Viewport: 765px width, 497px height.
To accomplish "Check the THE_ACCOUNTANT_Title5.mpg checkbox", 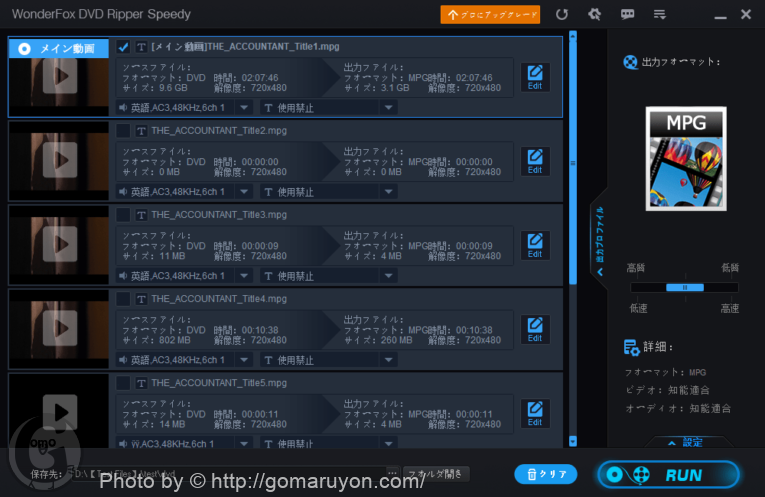I will pos(123,383).
